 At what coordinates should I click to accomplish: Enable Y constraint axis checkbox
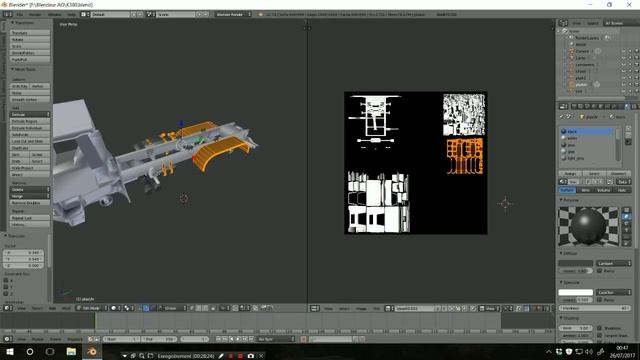[x=6, y=287]
